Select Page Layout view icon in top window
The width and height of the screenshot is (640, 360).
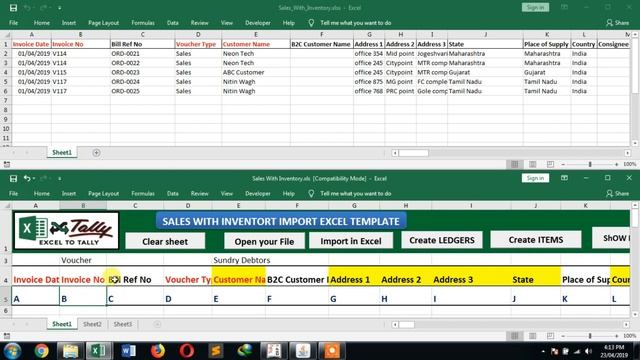tap(533, 164)
